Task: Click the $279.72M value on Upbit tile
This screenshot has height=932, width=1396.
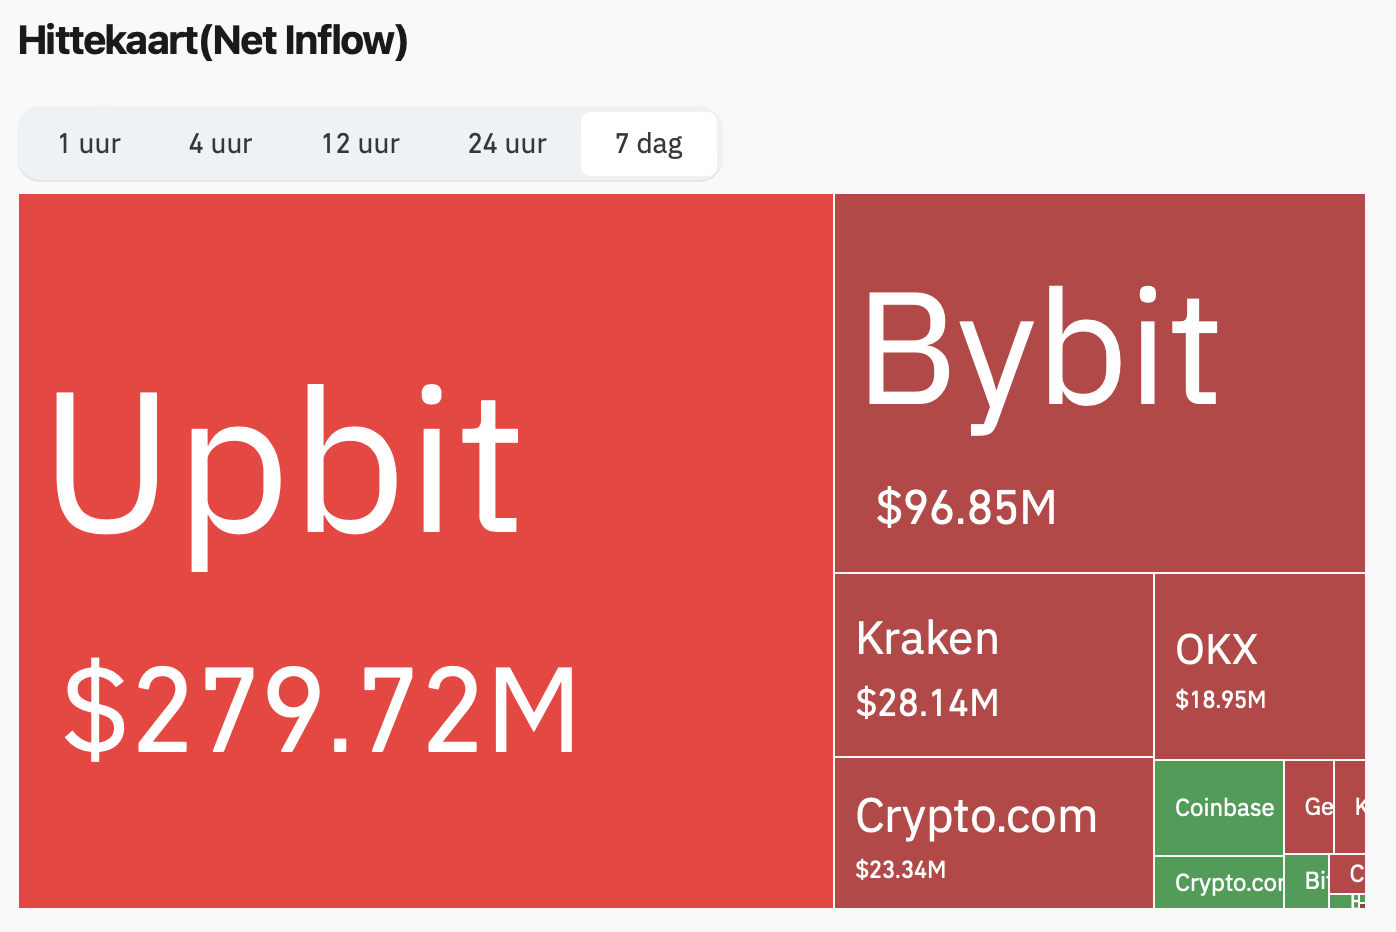Action: click(x=320, y=709)
